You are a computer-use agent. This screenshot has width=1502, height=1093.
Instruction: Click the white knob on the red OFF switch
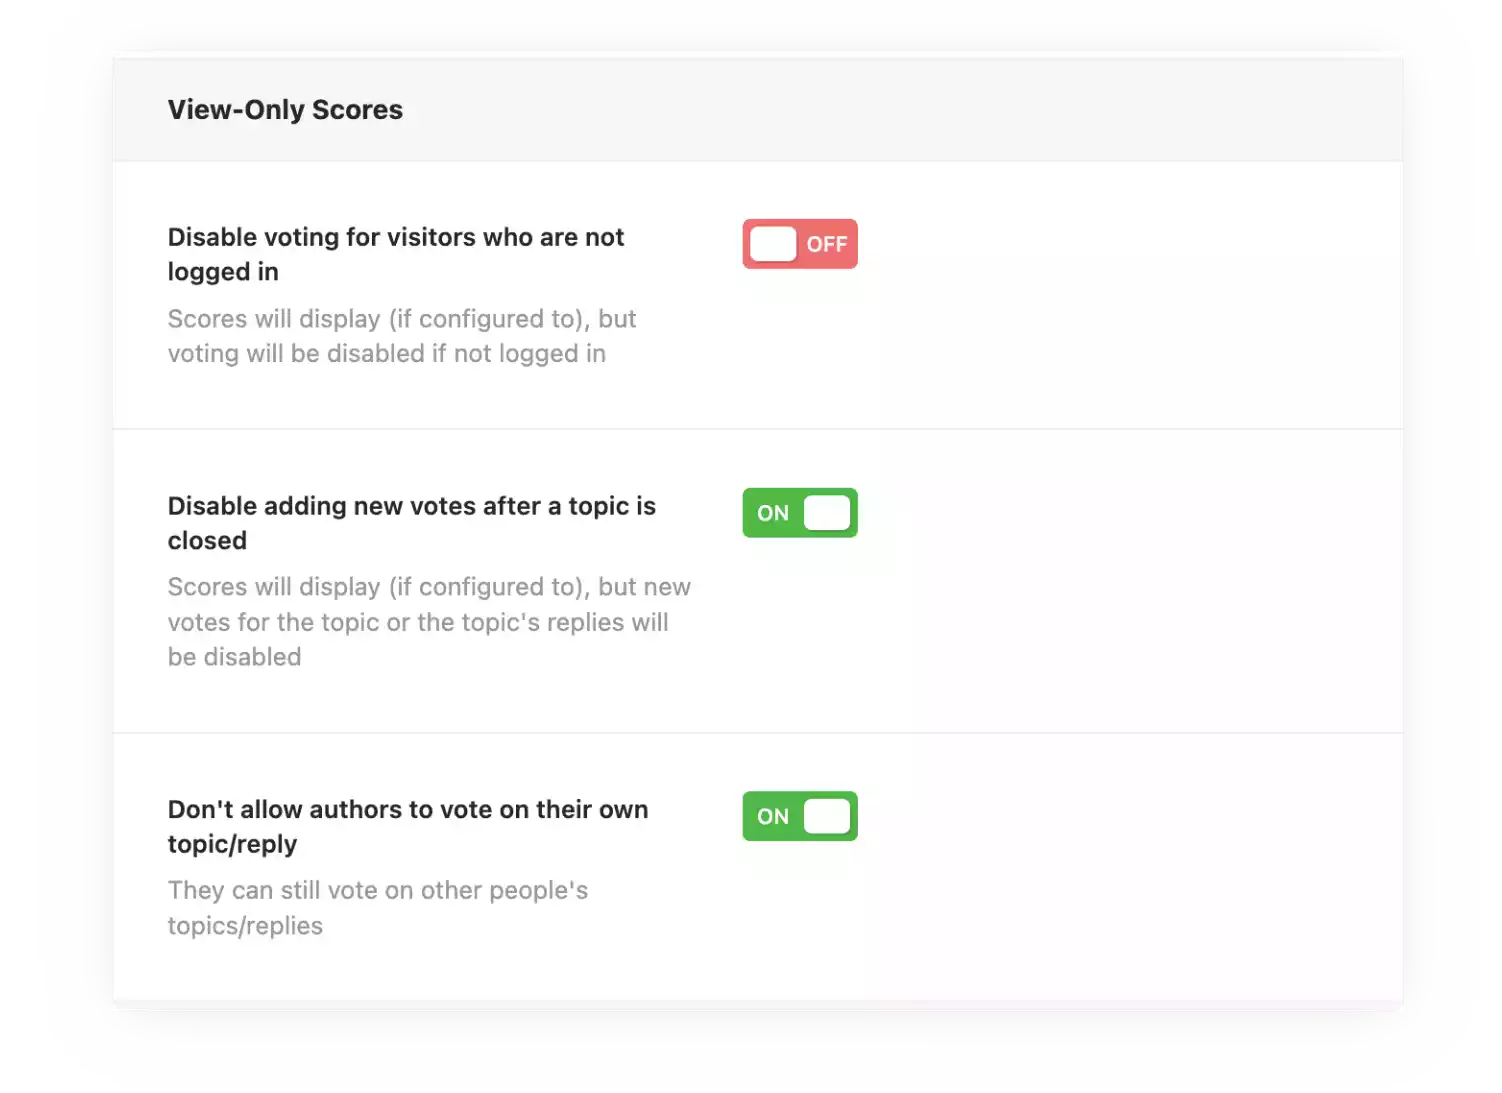click(x=773, y=244)
